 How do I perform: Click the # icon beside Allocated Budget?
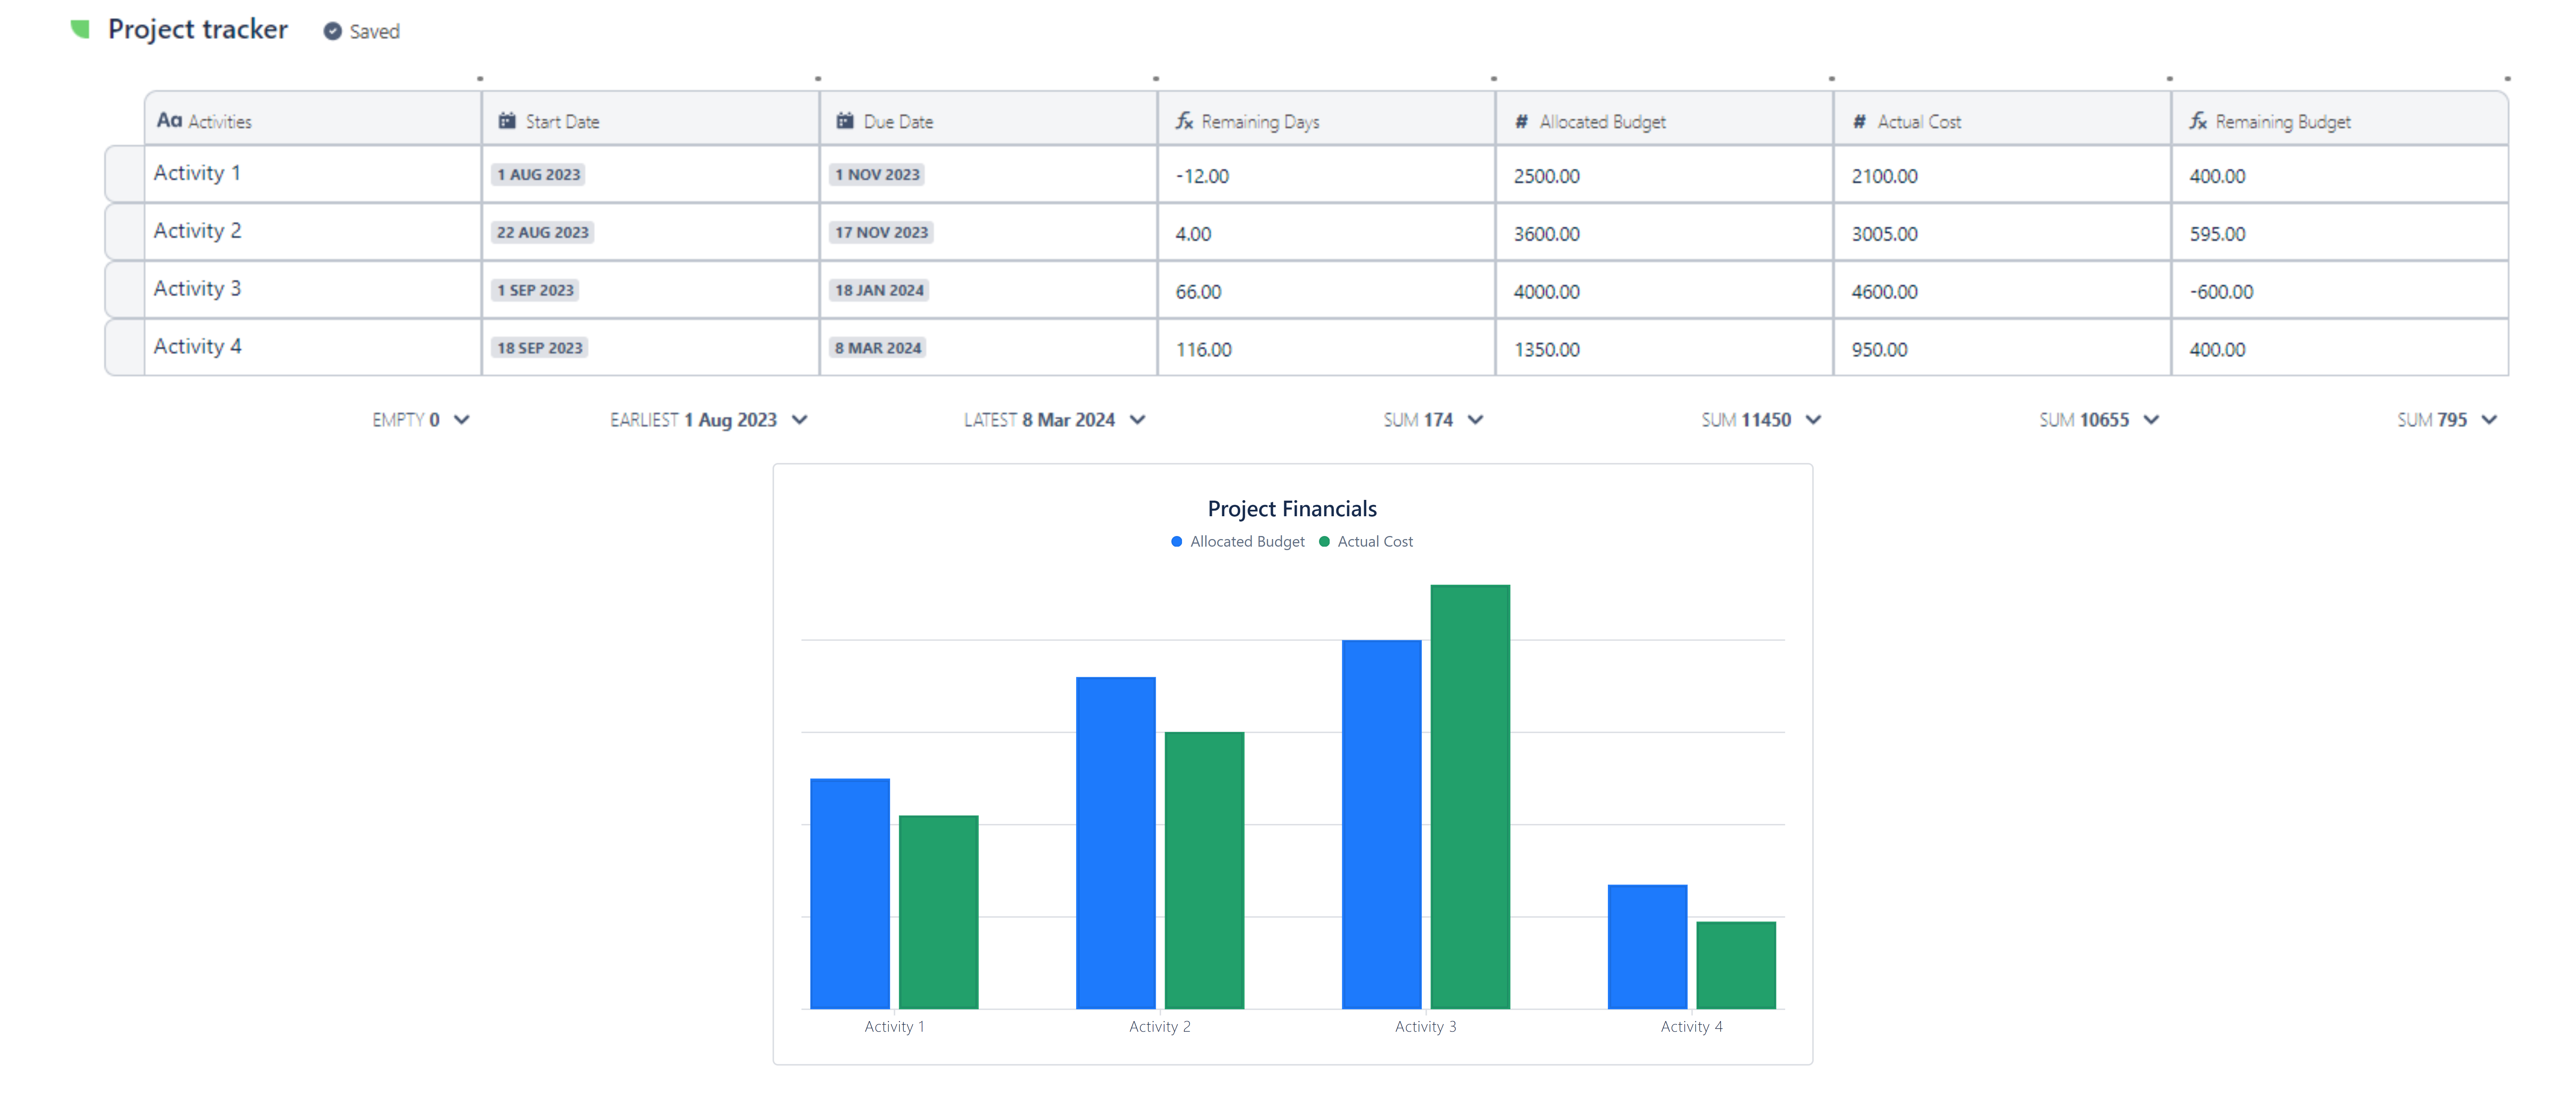(1521, 121)
